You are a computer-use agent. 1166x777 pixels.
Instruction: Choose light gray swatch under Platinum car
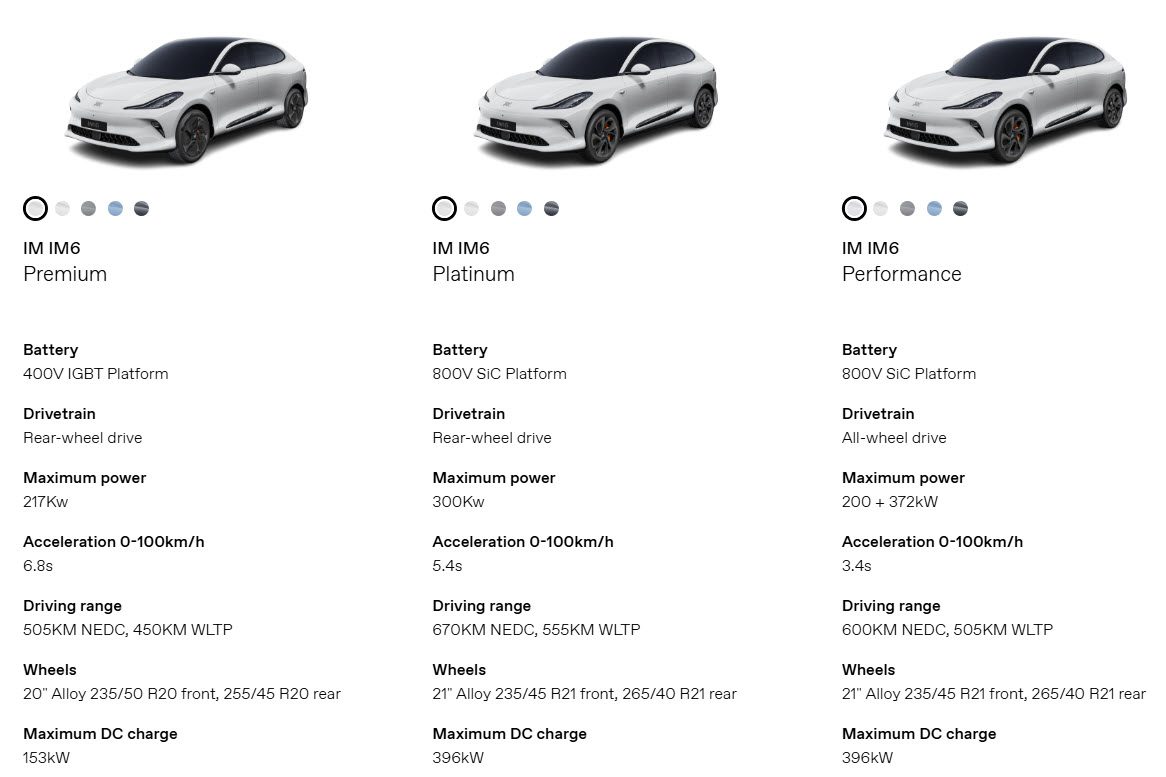471,209
